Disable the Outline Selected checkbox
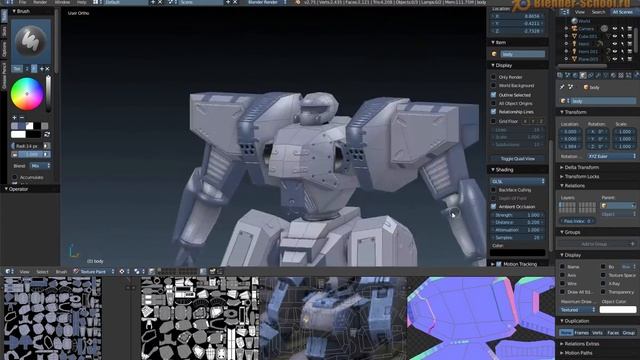Screen dimensions: 640x360 (x=493, y=95)
